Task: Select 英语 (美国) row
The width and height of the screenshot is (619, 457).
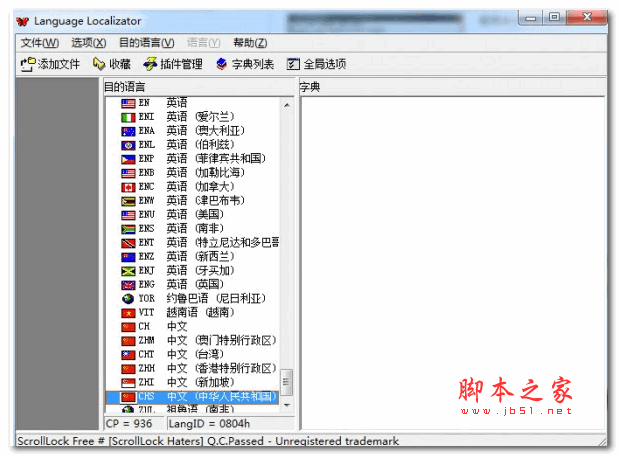Action: 193,215
